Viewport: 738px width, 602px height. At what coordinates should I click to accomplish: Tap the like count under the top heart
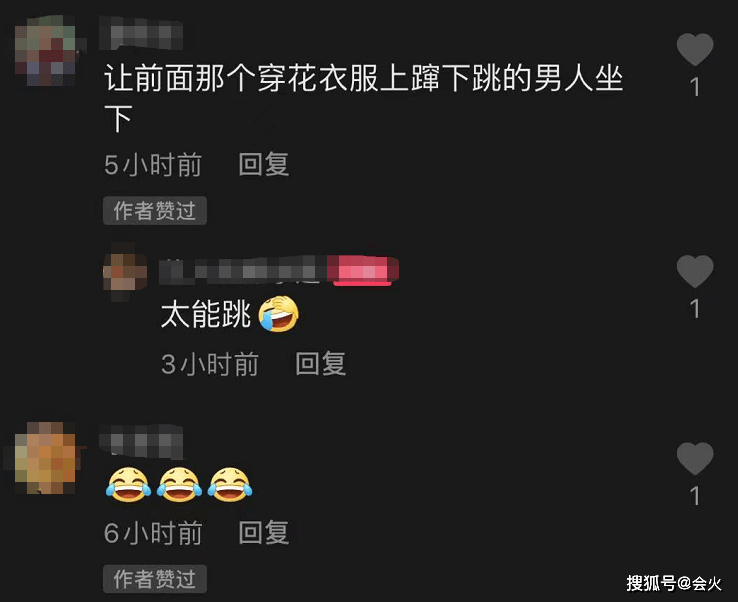tap(695, 88)
